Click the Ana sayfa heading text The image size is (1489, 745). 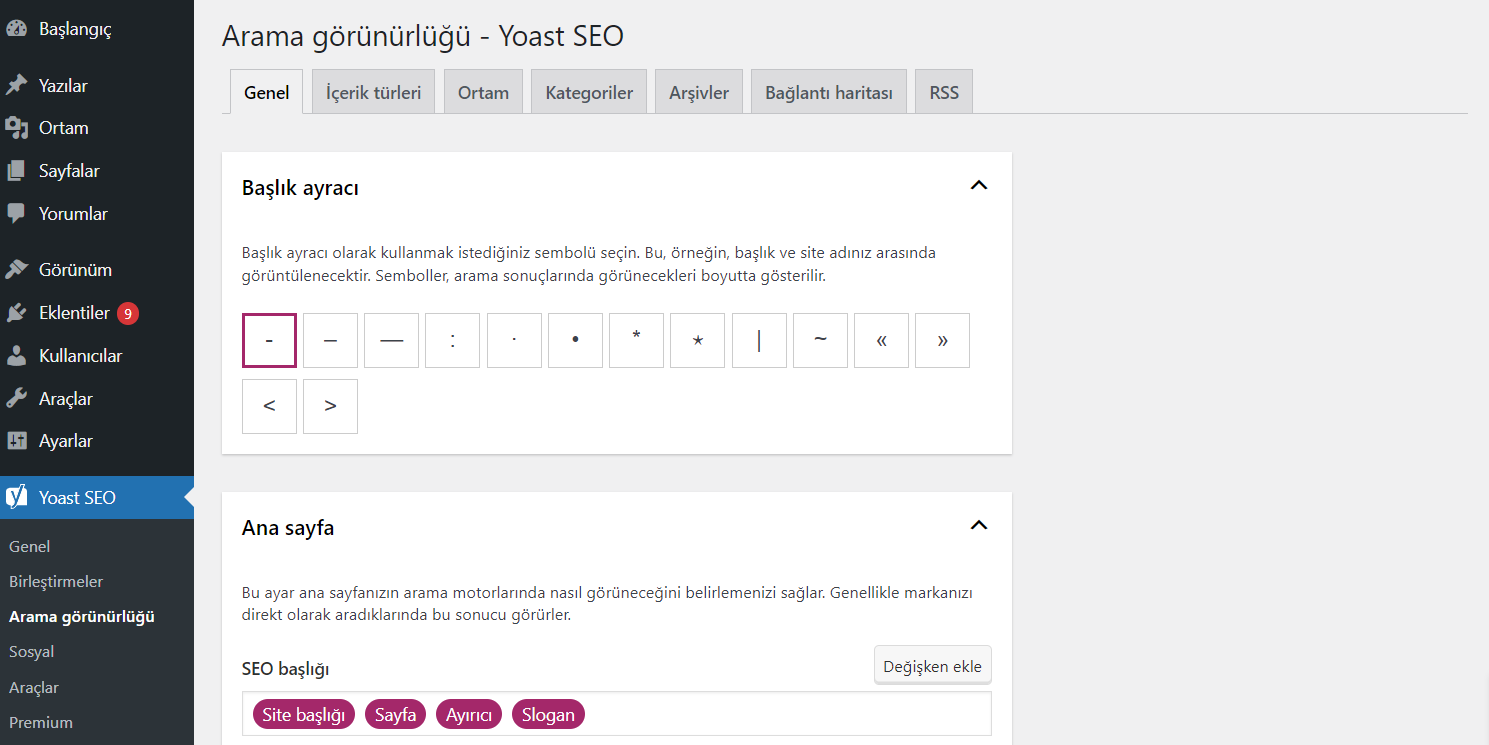pyautogui.click(x=288, y=527)
